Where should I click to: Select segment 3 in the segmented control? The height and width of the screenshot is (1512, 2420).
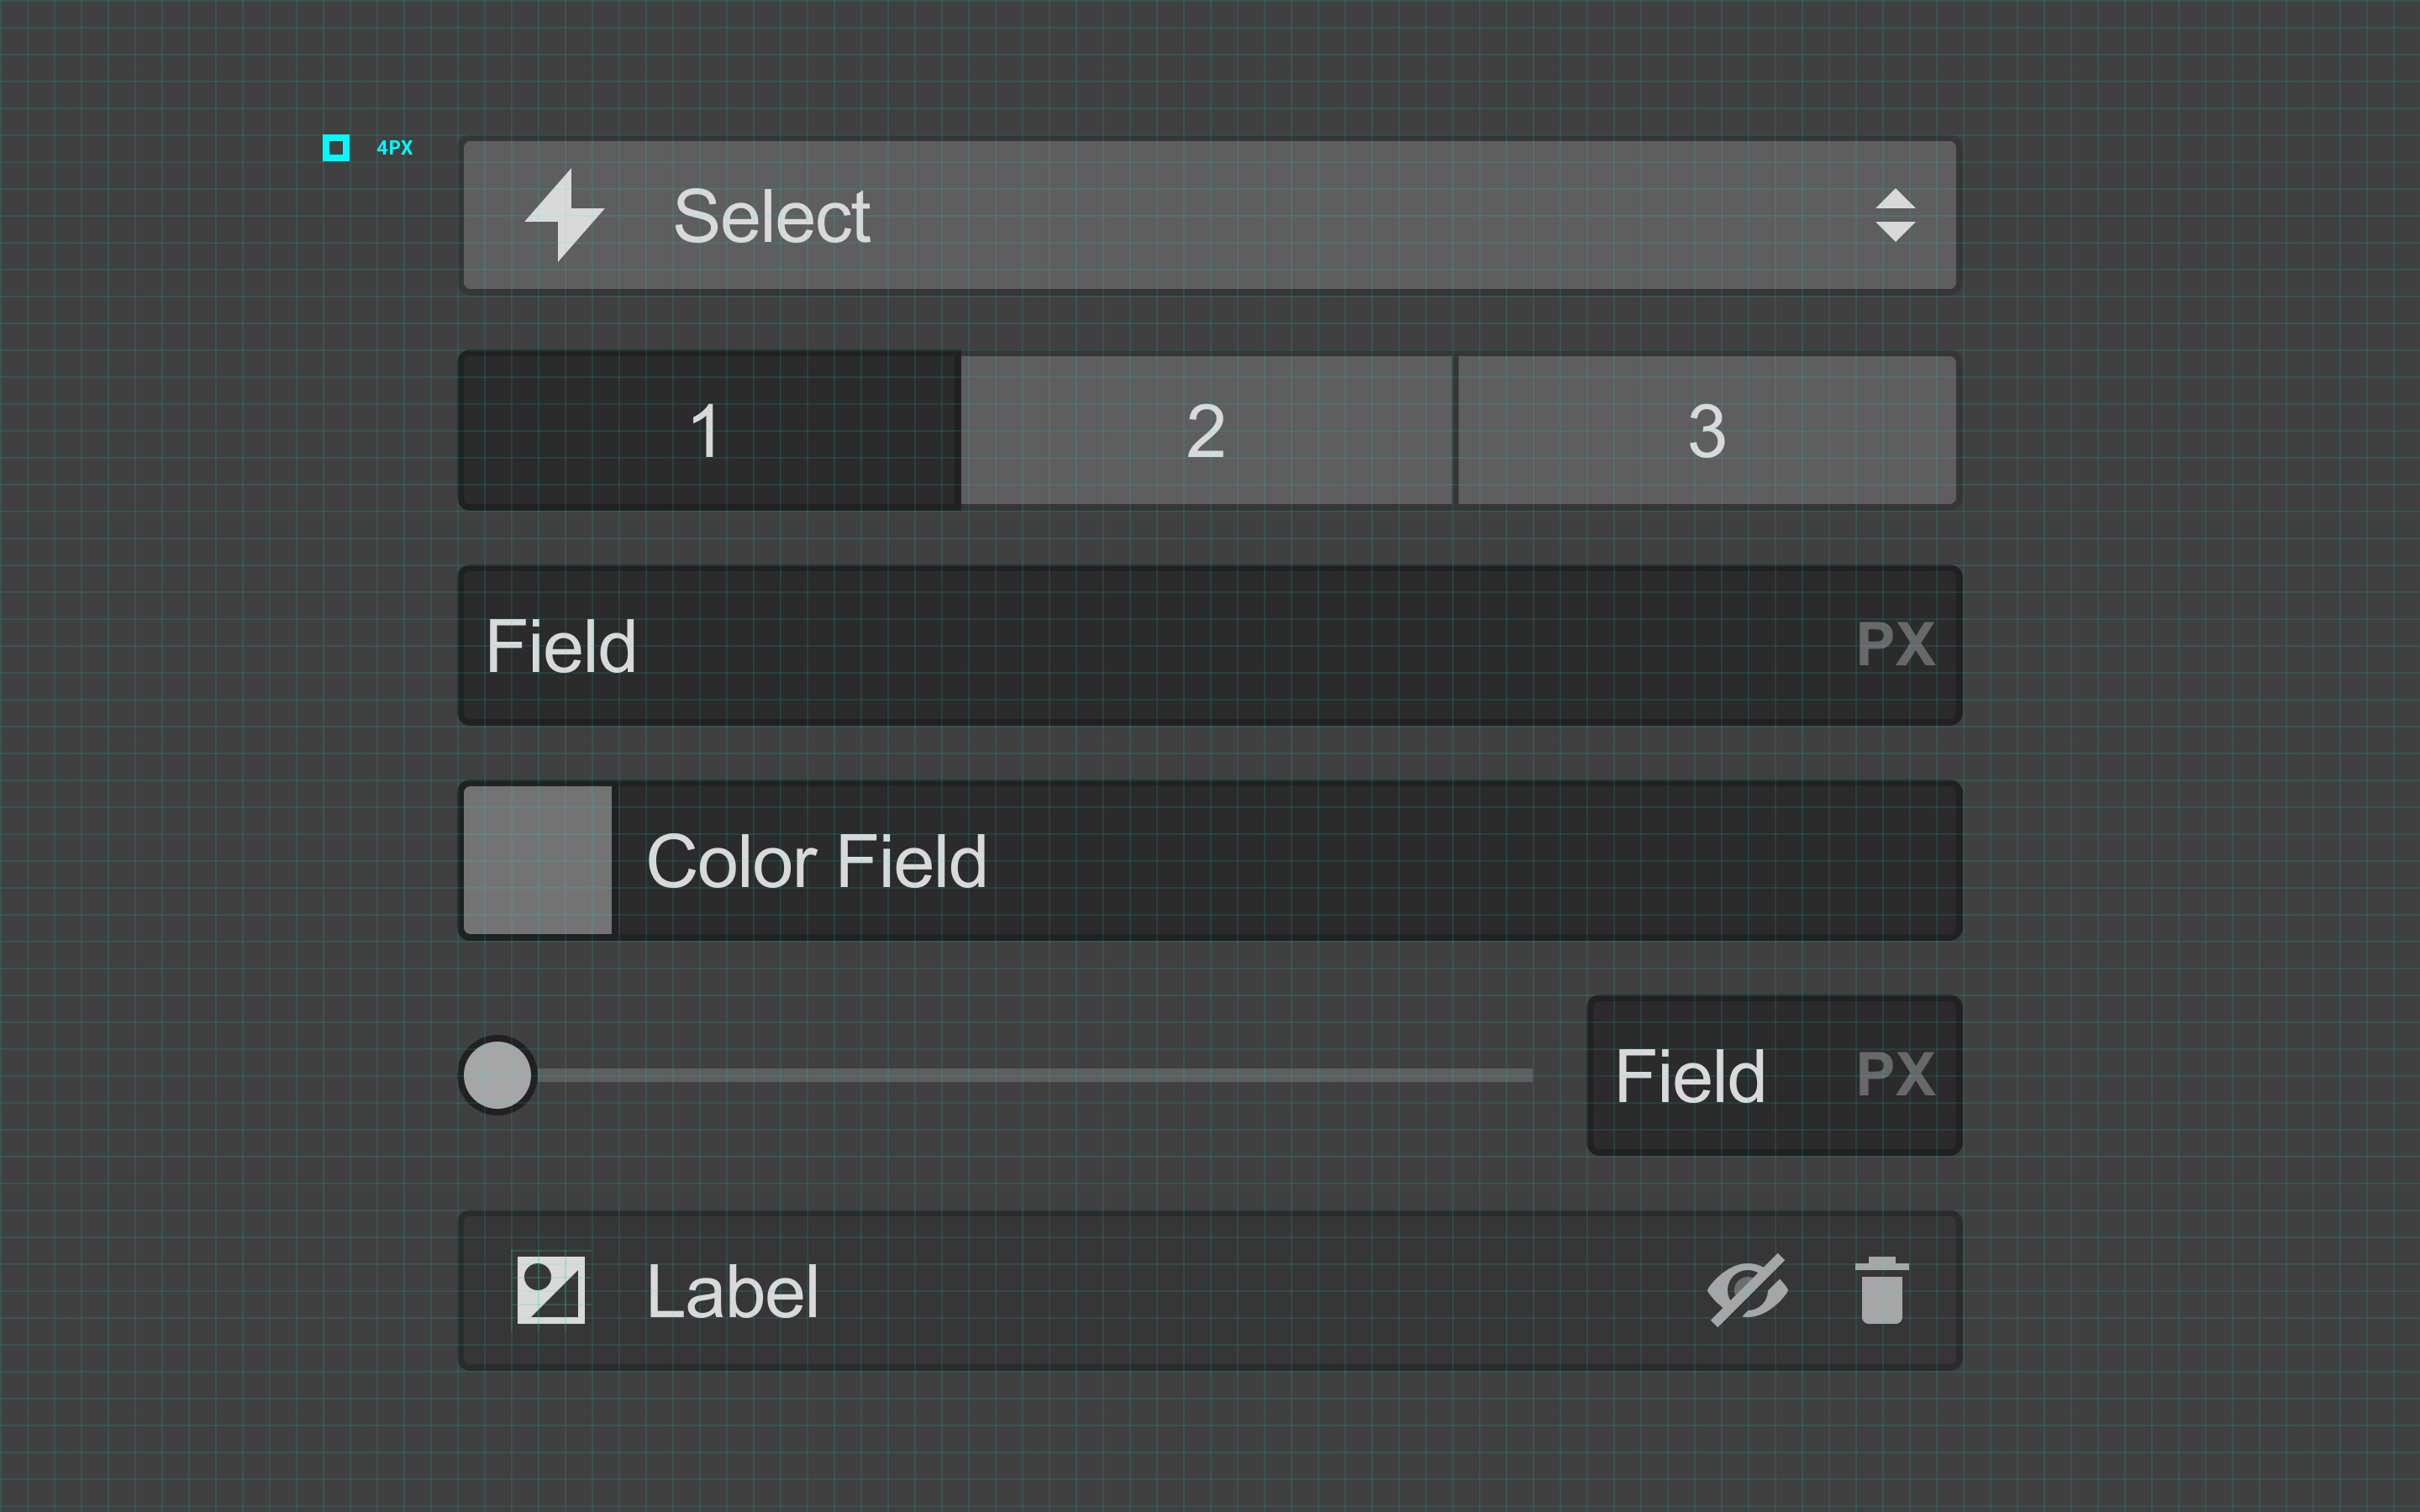pos(1706,430)
